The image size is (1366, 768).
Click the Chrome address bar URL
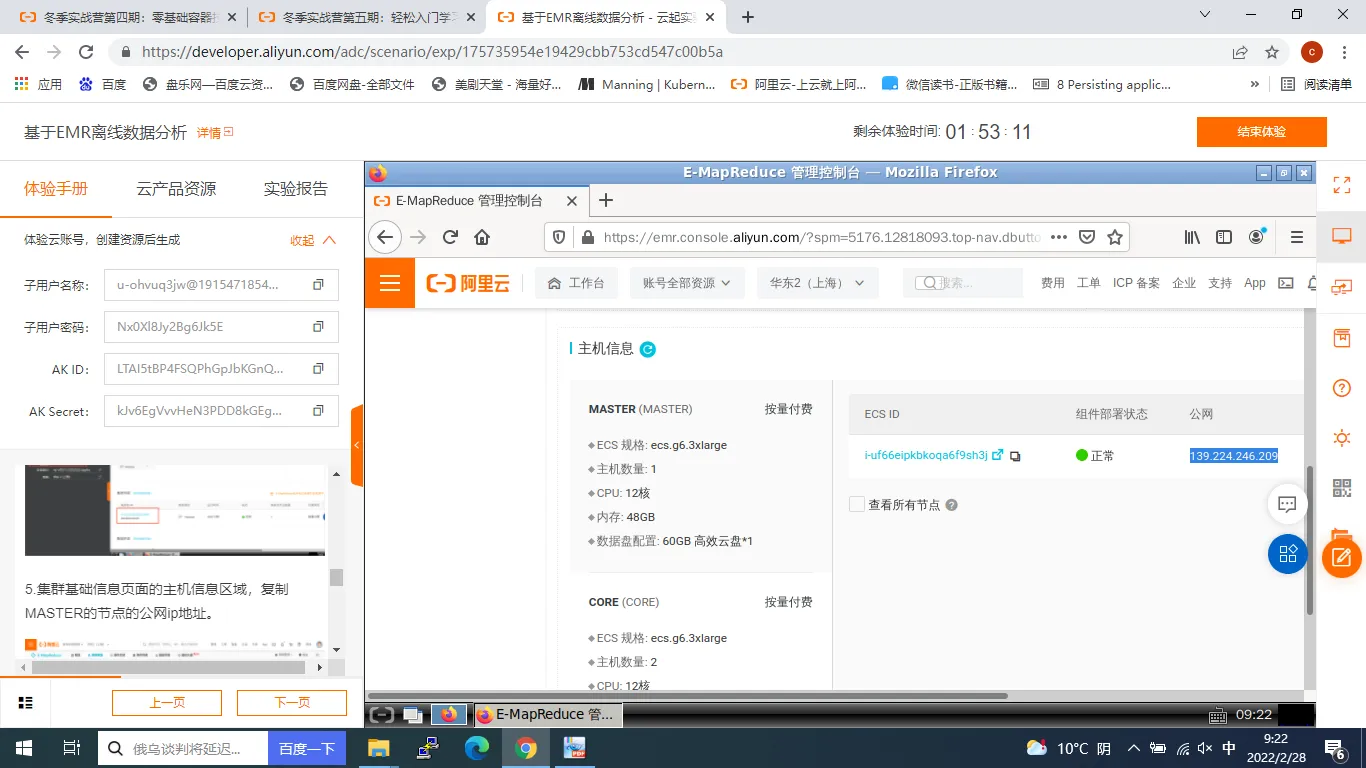pyautogui.click(x=432, y=52)
